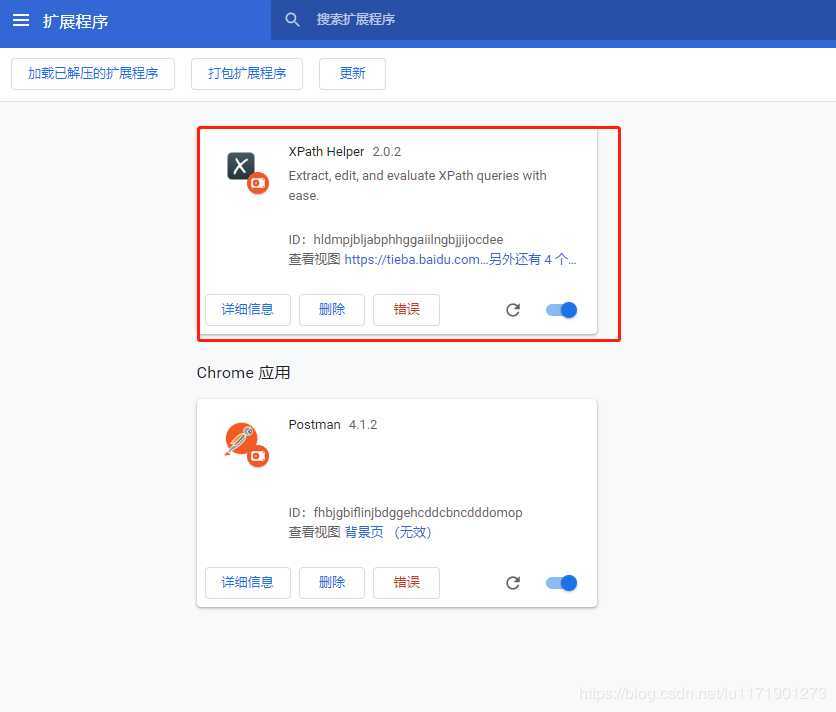Click the Postman 4.1.2 title

coord(333,425)
